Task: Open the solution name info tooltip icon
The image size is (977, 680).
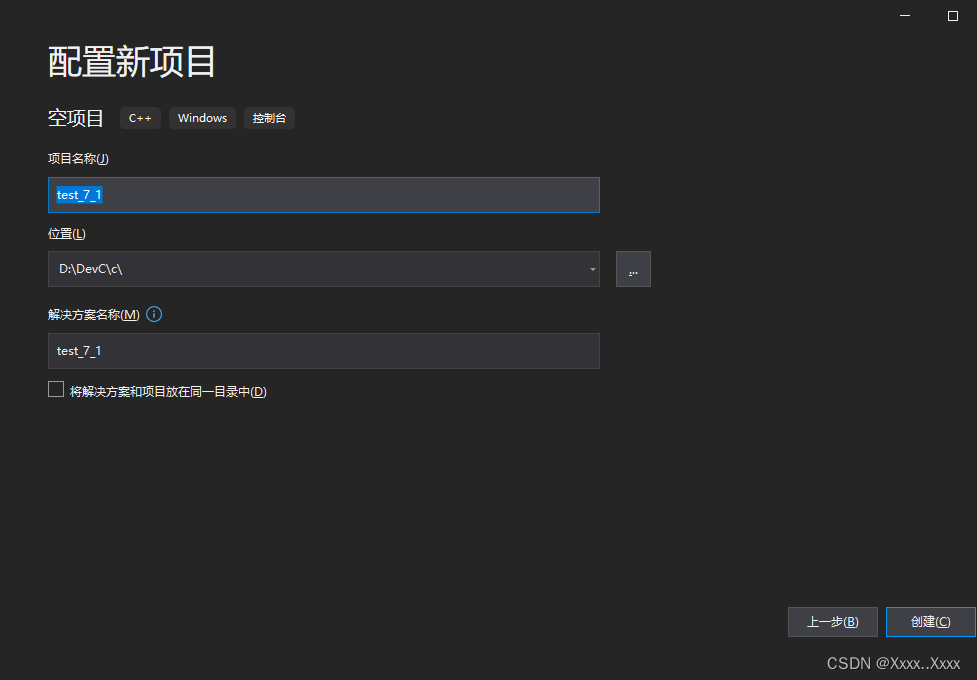Action: pos(153,314)
